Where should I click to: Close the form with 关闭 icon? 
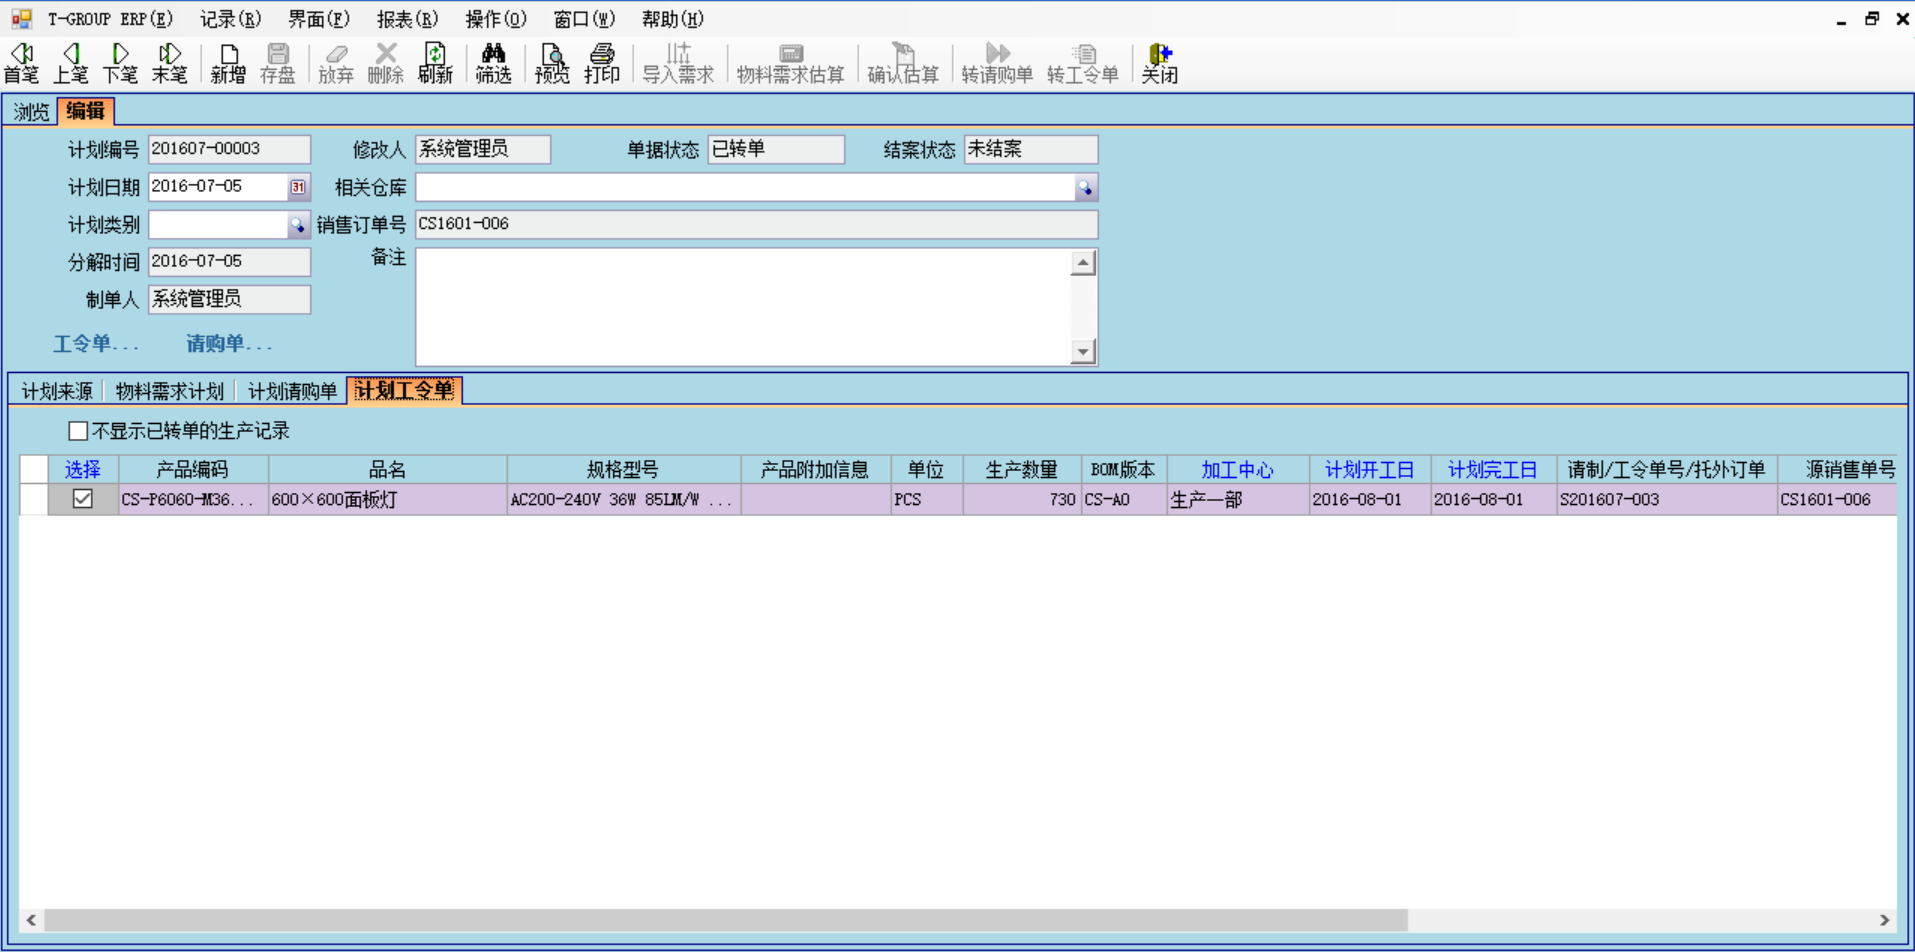1160,63
